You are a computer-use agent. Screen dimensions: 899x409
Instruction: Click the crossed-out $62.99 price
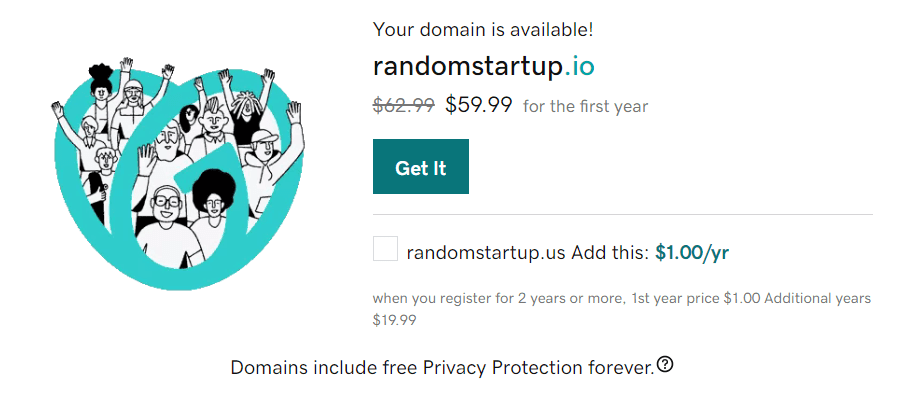tap(403, 105)
